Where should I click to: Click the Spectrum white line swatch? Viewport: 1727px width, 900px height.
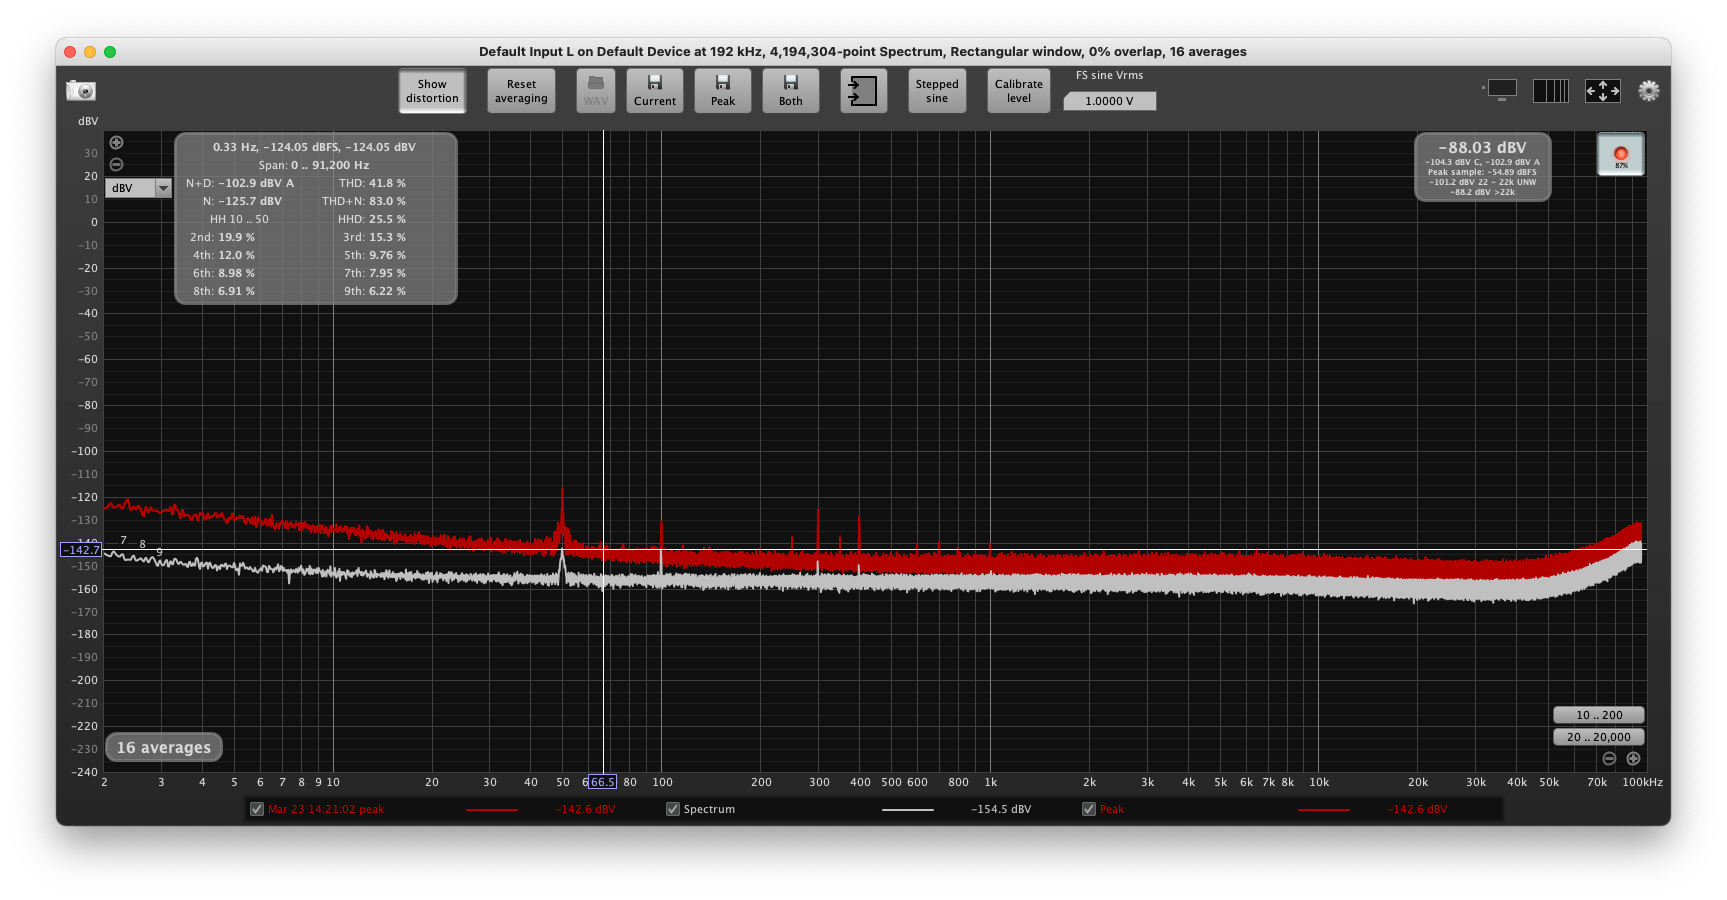click(907, 810)
